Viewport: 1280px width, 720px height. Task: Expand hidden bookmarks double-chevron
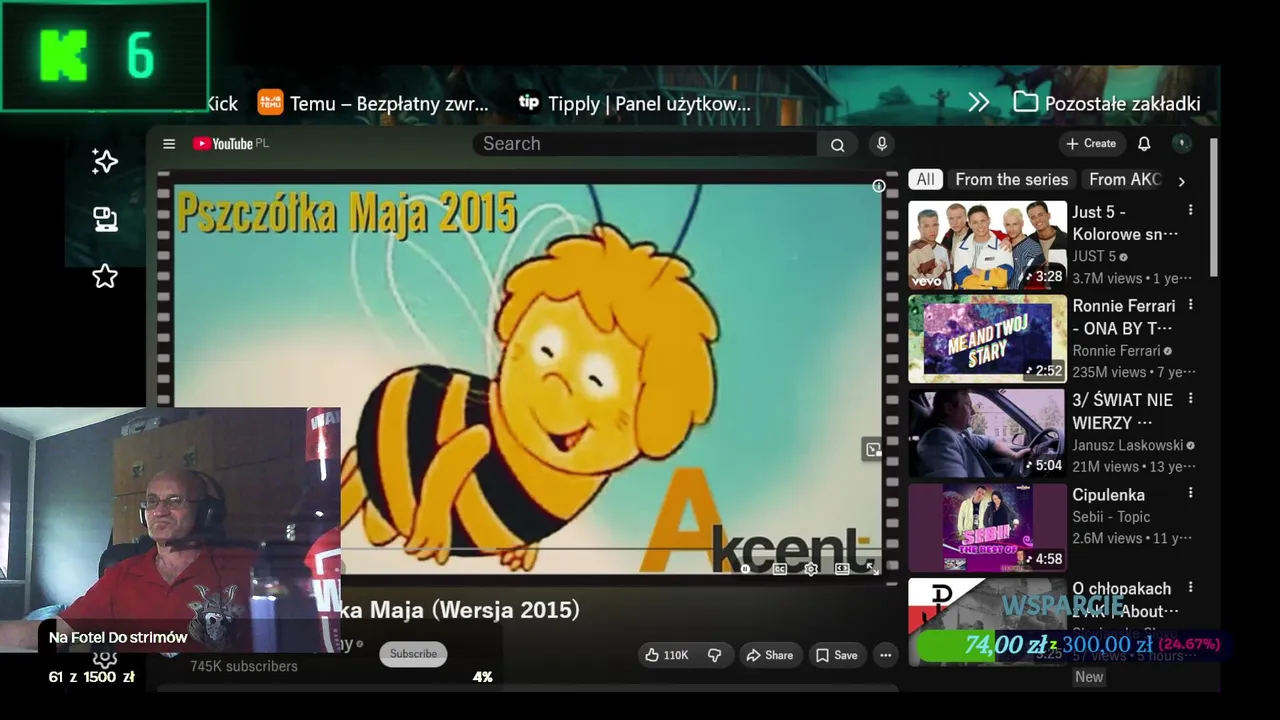coord(979,103)
